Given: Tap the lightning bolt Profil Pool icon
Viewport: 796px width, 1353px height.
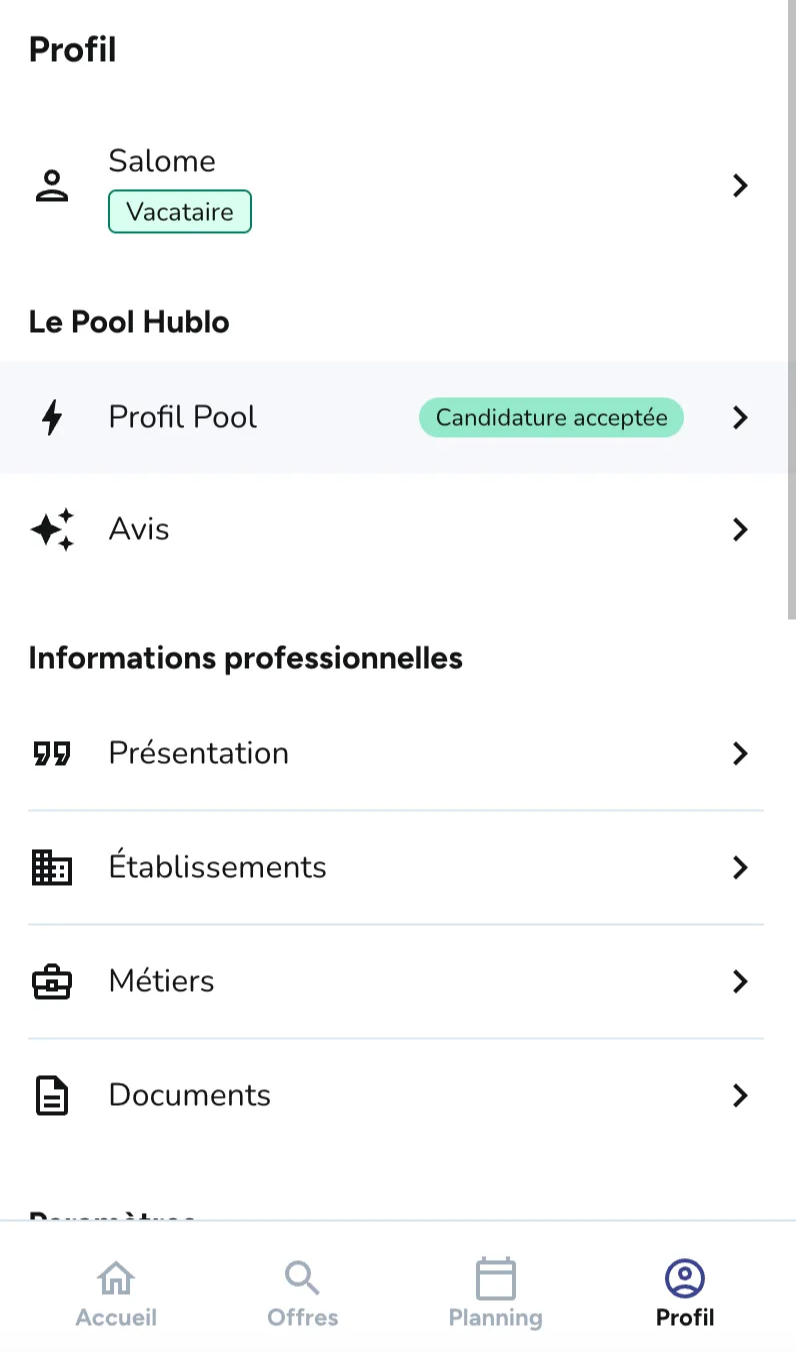Looking at the screenshot, I should tap(52, 417).
